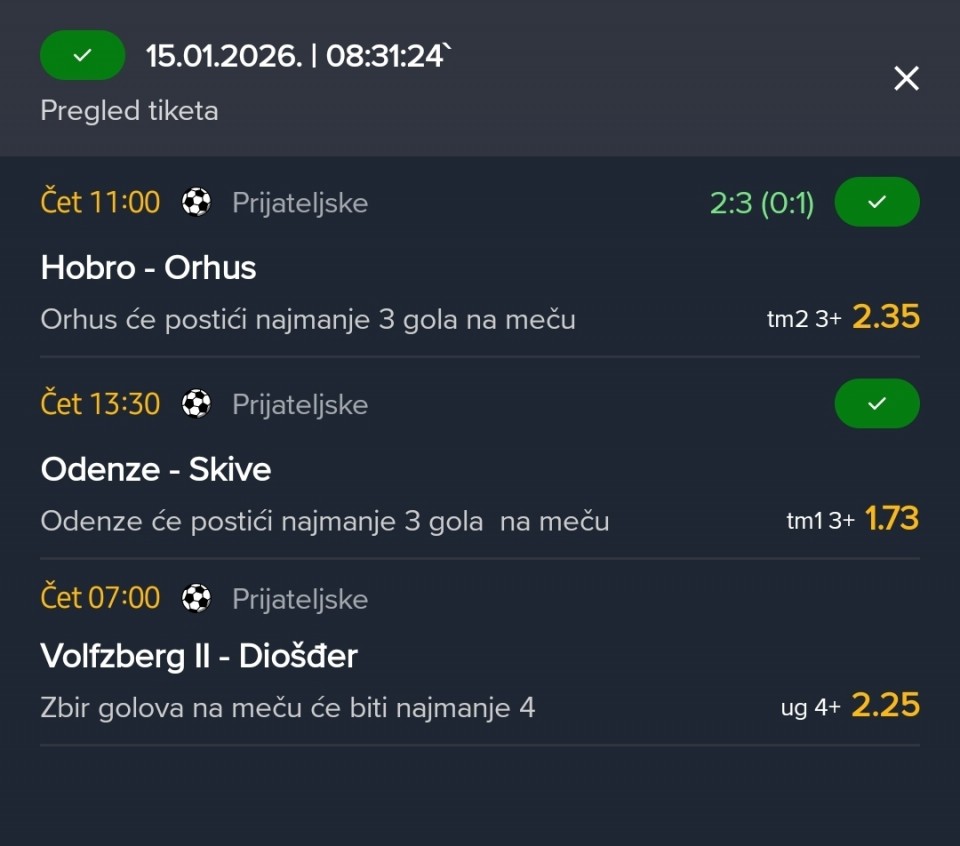960x846 pixels.
Task: Click 'Čet 07:00' match time
Action: [100, 598]
